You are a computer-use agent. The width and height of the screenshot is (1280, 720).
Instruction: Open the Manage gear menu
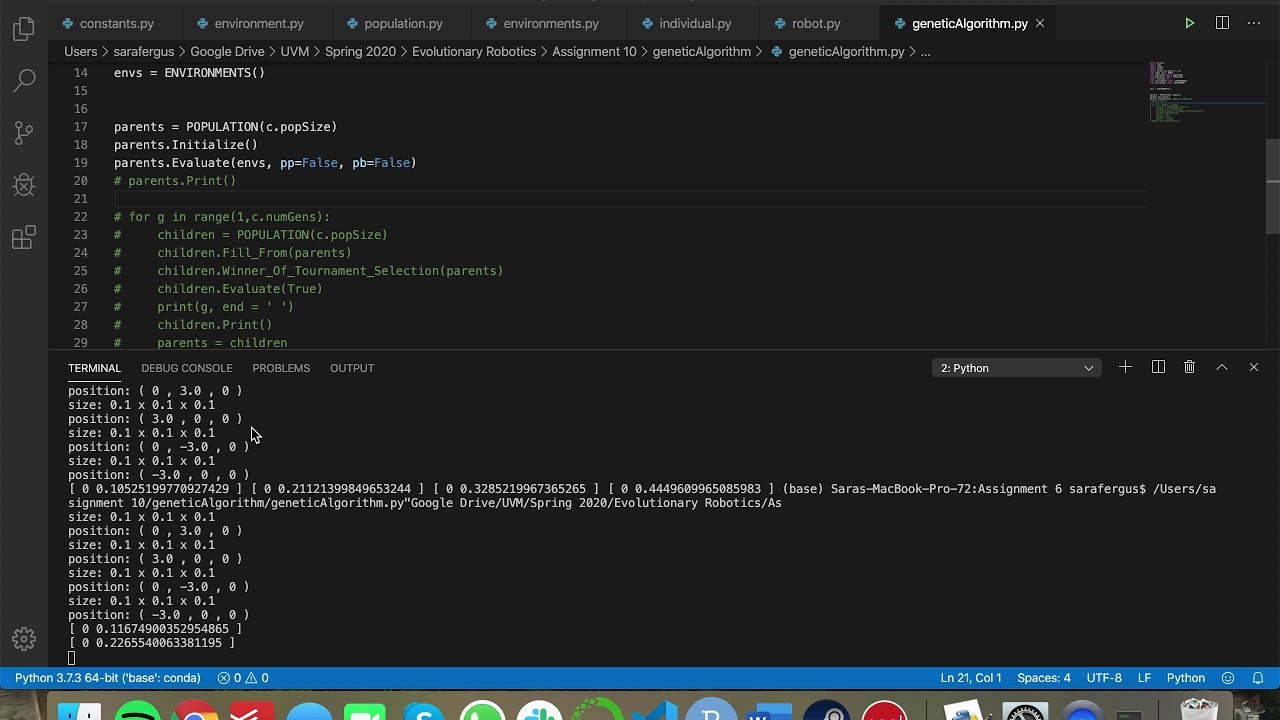pos(24,639)
